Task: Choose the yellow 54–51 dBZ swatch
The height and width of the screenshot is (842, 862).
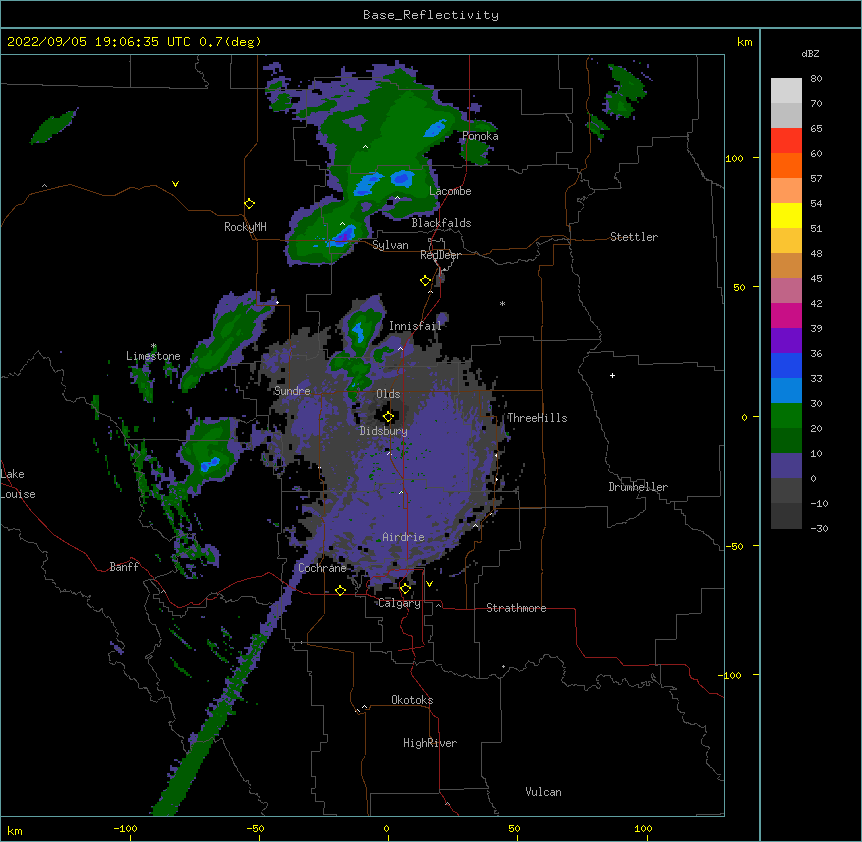Action: point(786,215)
